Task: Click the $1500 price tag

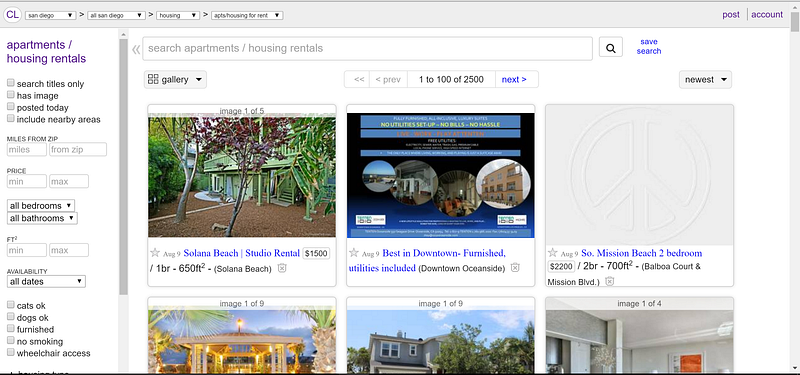Action: 316,253
